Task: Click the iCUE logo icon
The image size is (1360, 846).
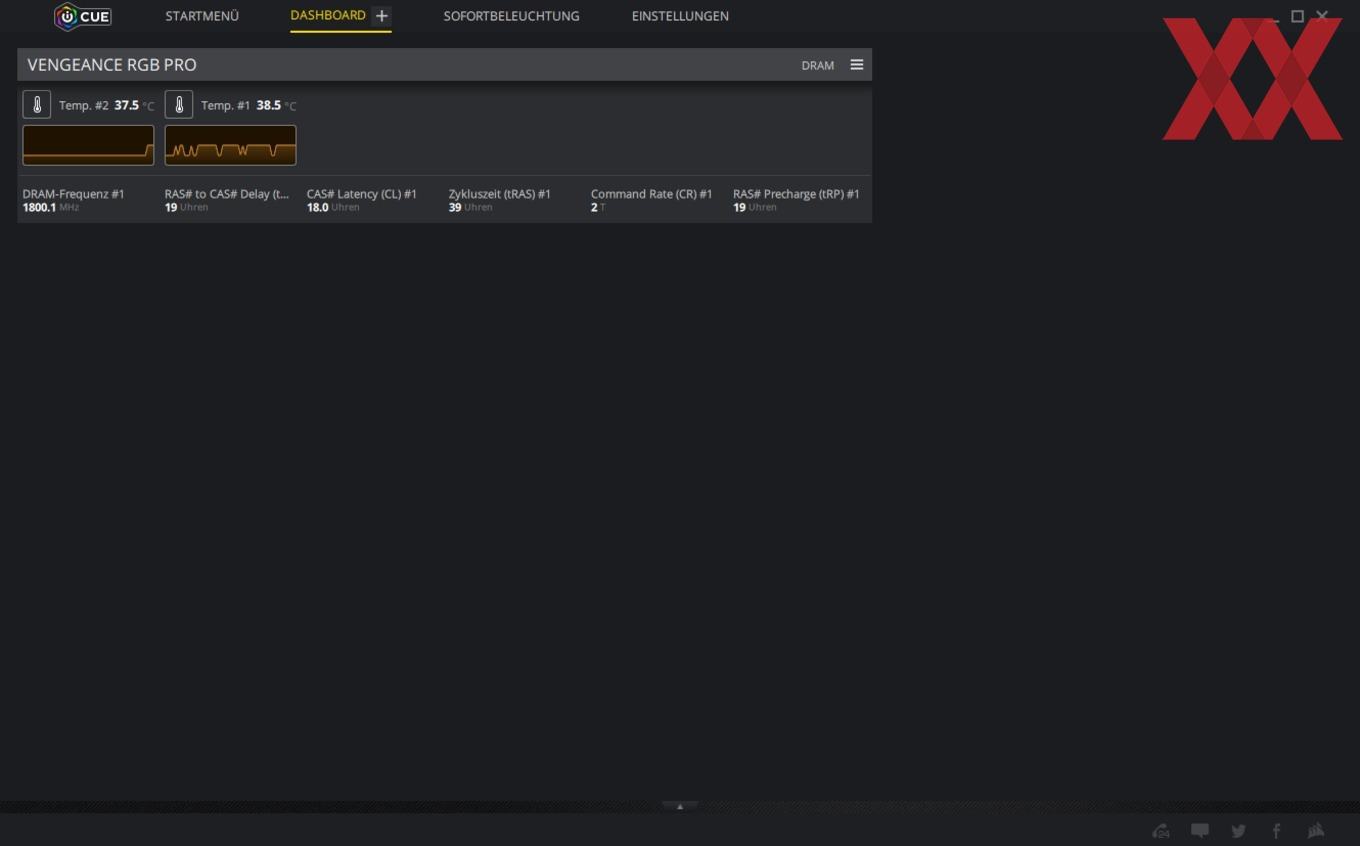Action: [x=83, y=16]
